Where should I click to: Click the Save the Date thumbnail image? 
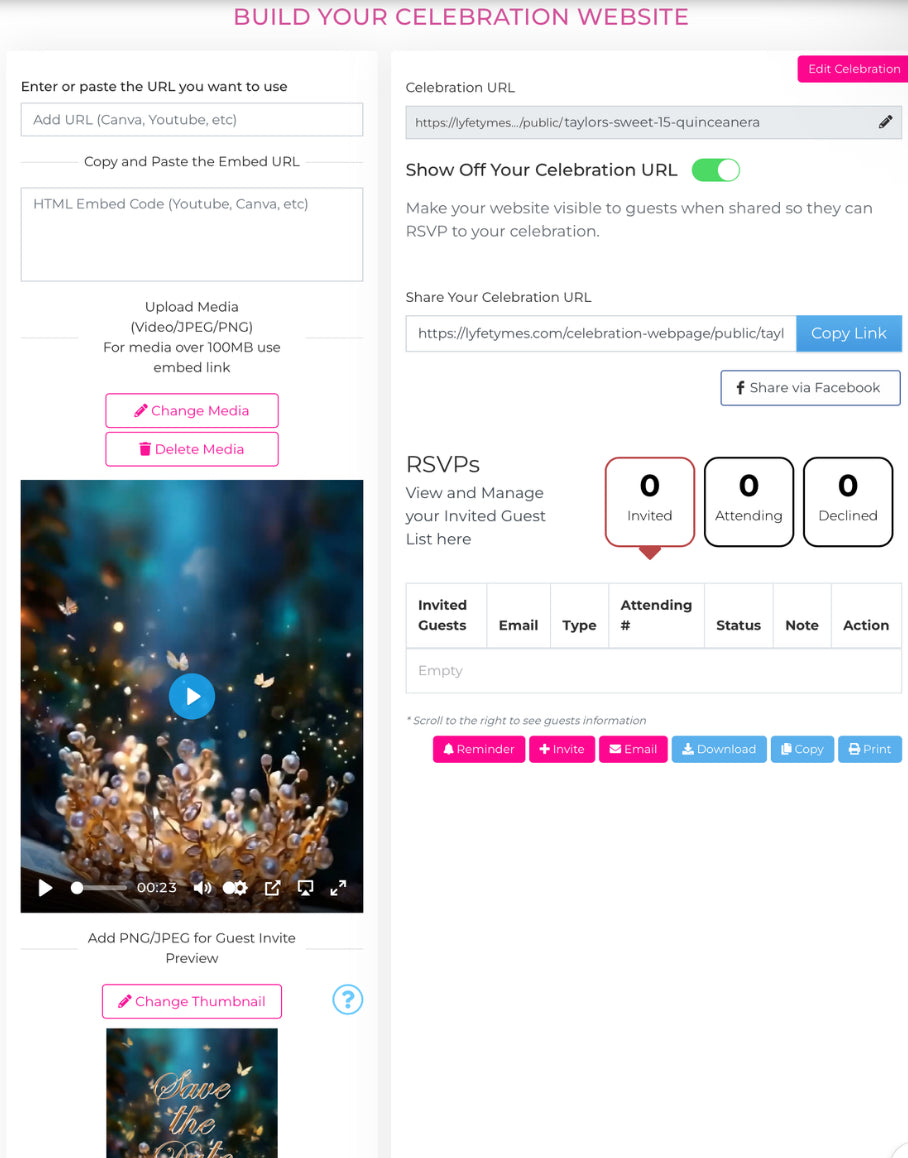192,1093
